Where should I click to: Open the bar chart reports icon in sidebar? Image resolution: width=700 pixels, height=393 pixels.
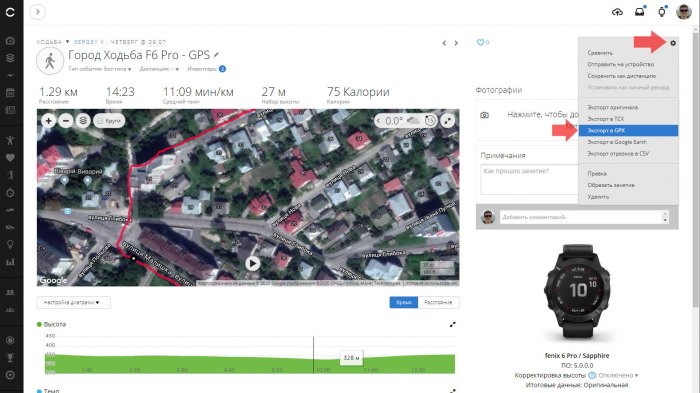(x=10, y=262)
